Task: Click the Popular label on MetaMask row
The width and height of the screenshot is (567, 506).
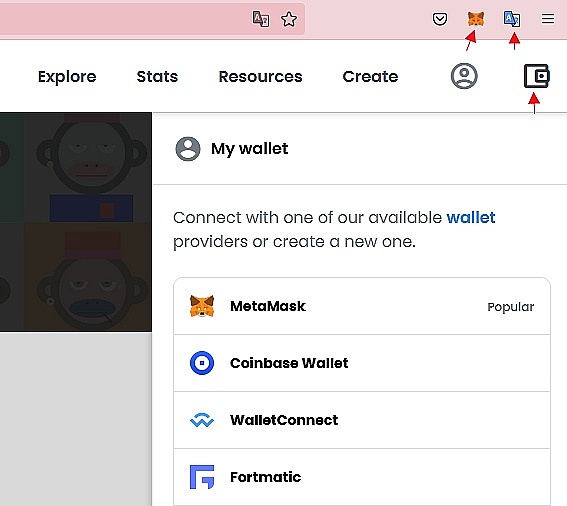Action: [x=511, y=307]
